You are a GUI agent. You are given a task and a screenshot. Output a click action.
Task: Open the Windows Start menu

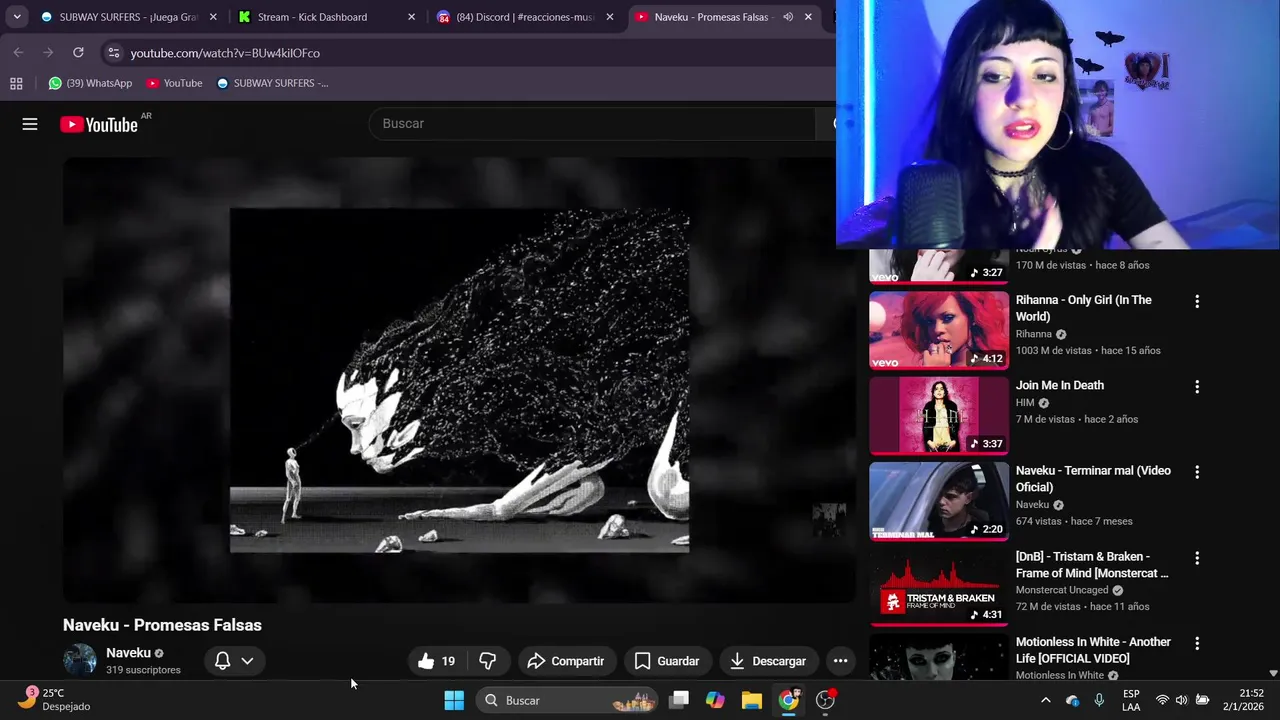[454, 700]
